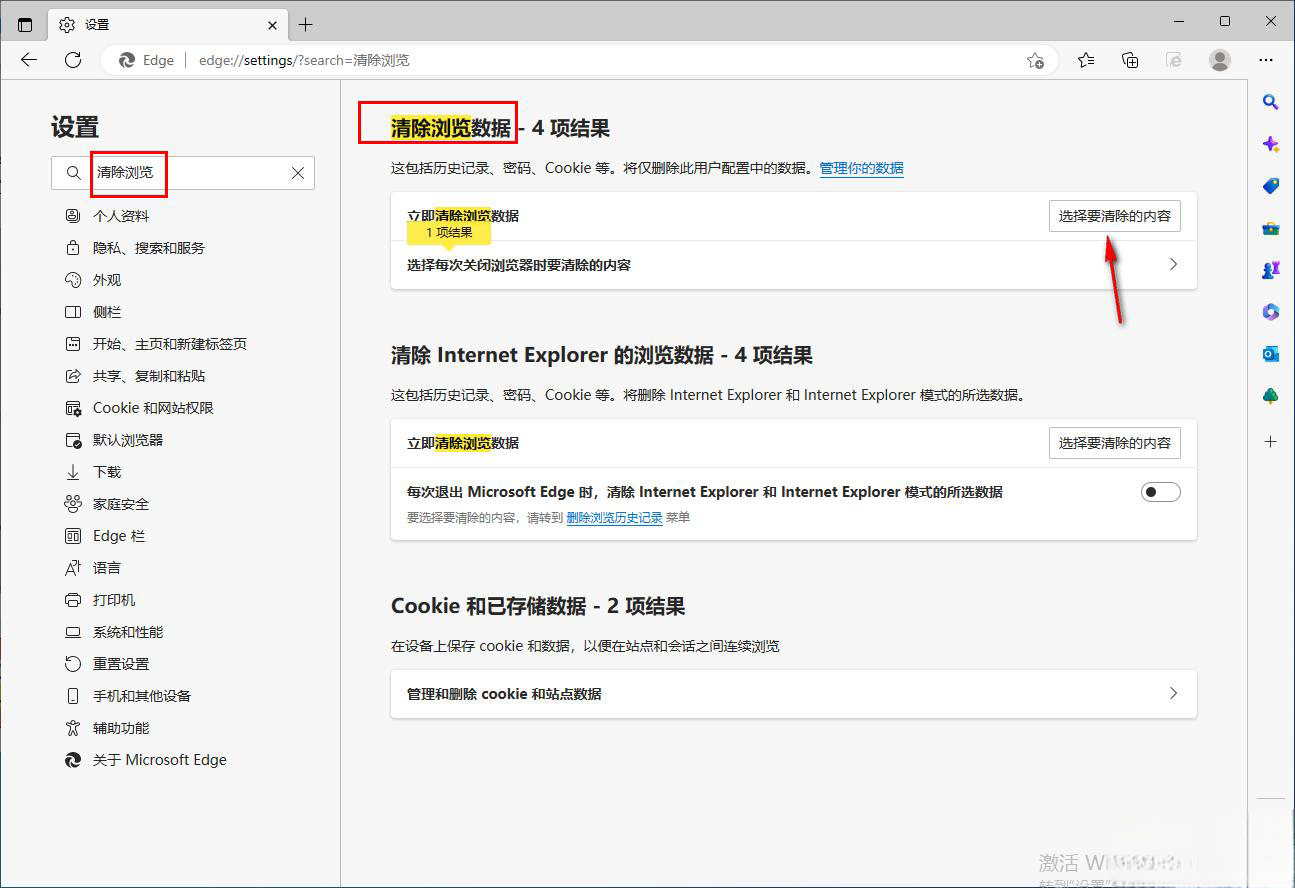The height and width of the screenshot is (888, 1295).
Task: Click the settings search input field
Action: [x=183, y=173]
